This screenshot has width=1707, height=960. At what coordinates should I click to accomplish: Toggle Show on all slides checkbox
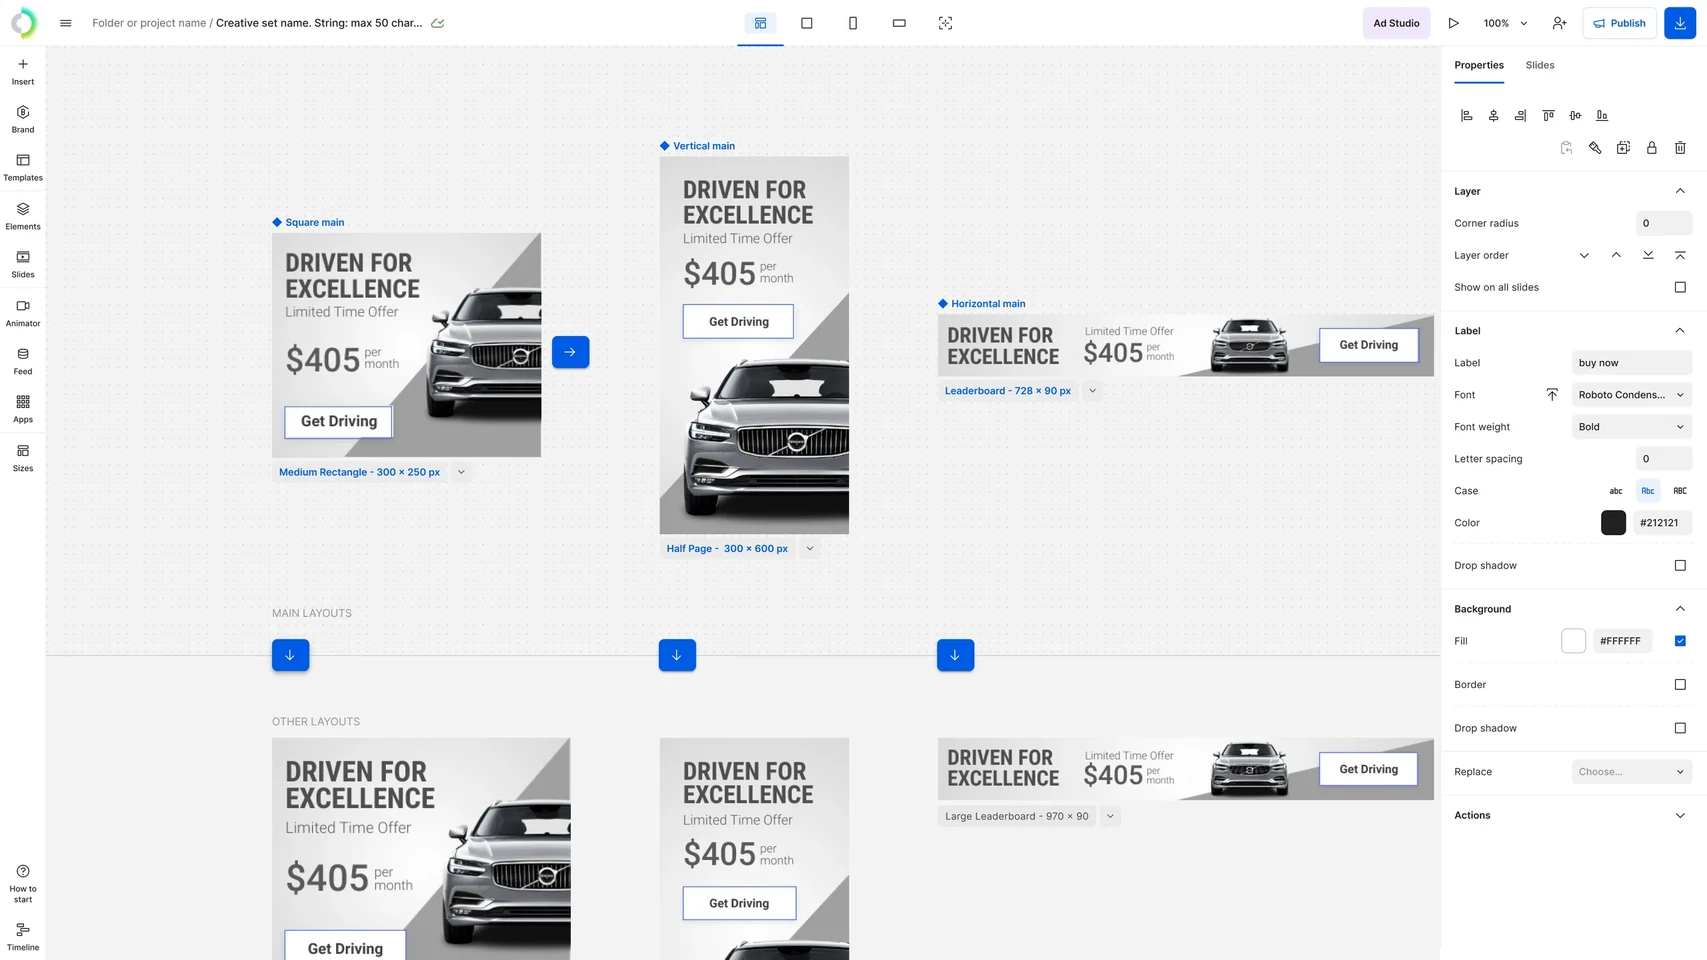pyautogui.click(x=1680, y=287)
